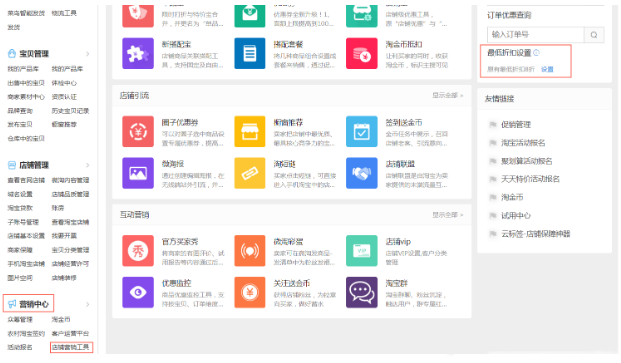621x363 pixels.
Task: Click the green envelope icon in top row
Action: click(x=250, y=16)
